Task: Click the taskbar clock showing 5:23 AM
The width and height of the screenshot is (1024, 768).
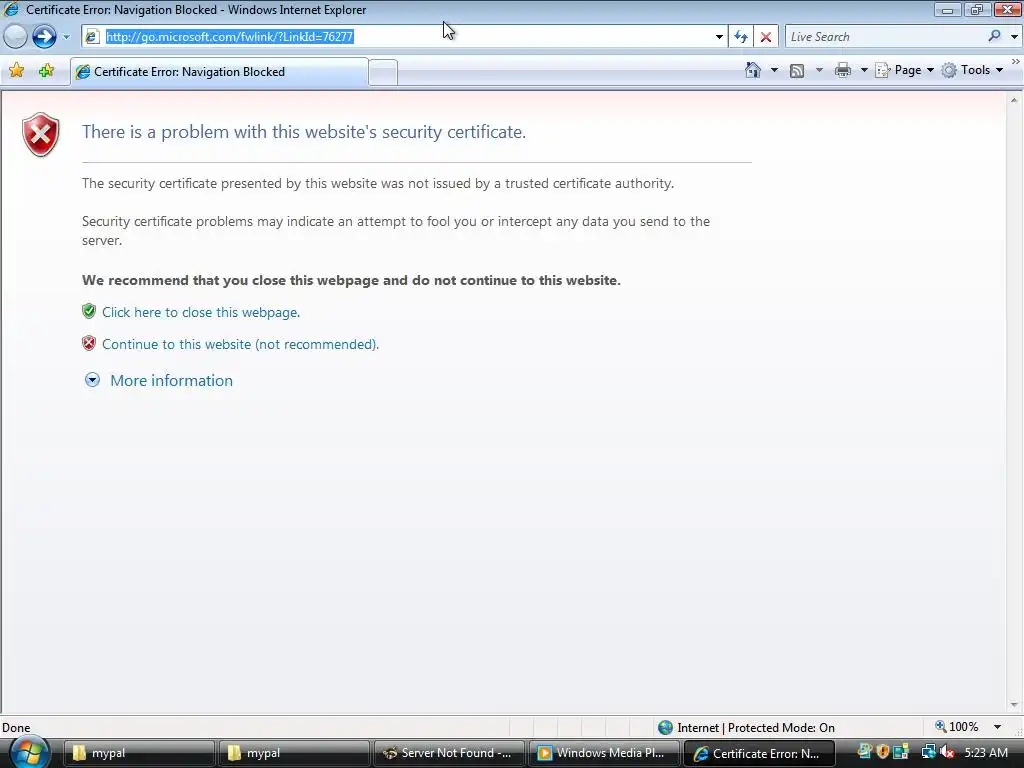Action: (x=985, y=752)
